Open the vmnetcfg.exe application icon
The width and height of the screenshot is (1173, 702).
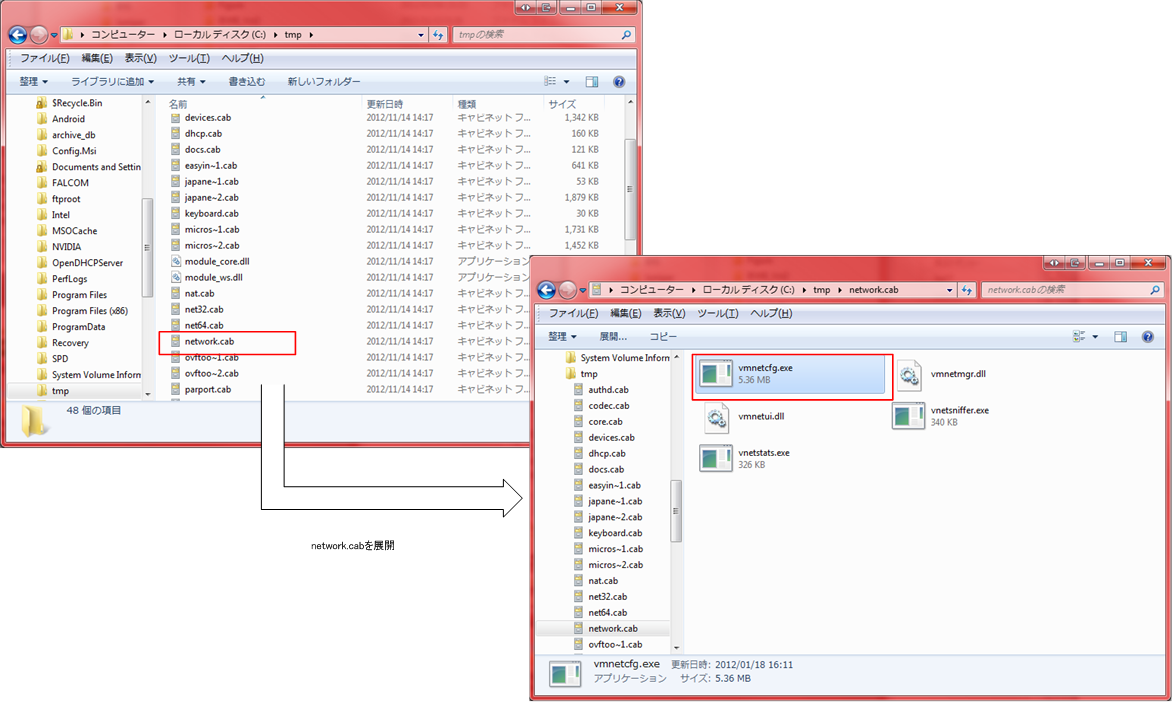(x=715, y=375)
